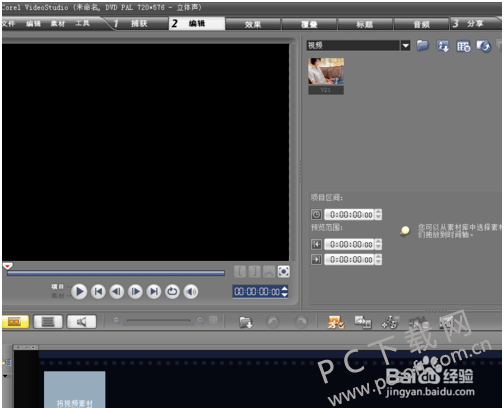
Task: Click the preview range end timecode field
Action: 349,259
